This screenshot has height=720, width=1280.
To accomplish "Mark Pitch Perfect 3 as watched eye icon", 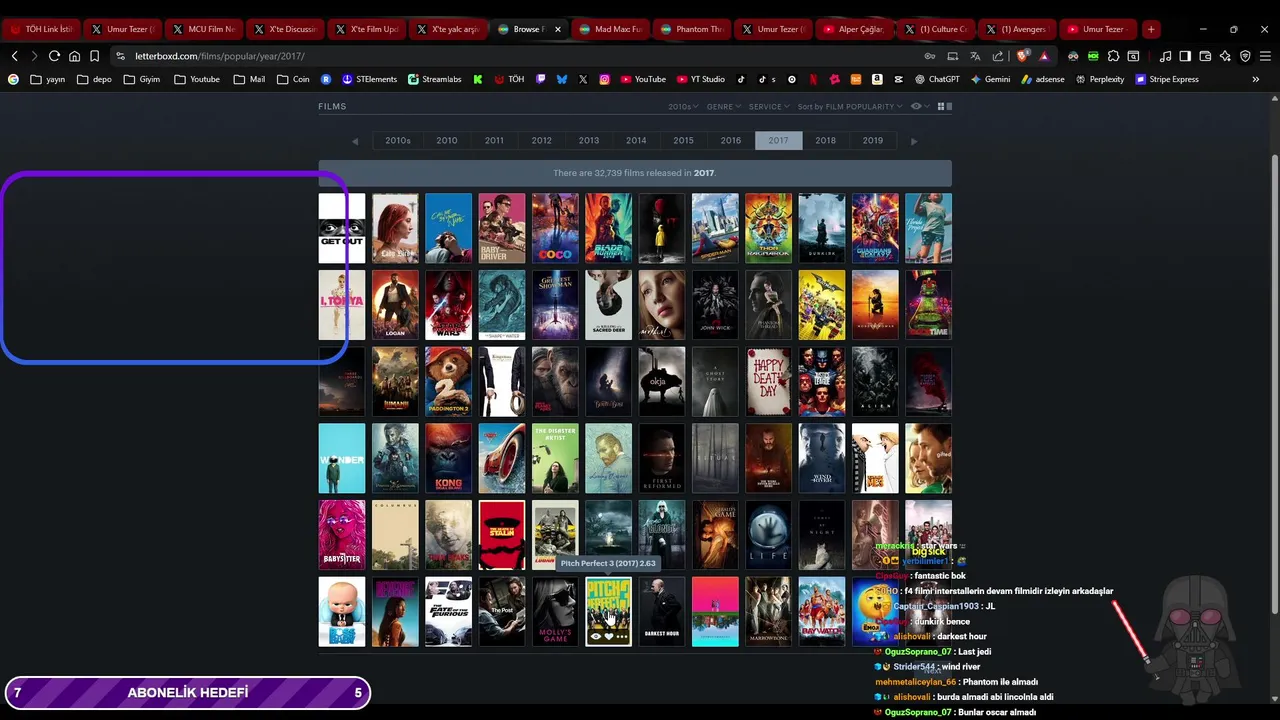I will (x=596, y=637).
